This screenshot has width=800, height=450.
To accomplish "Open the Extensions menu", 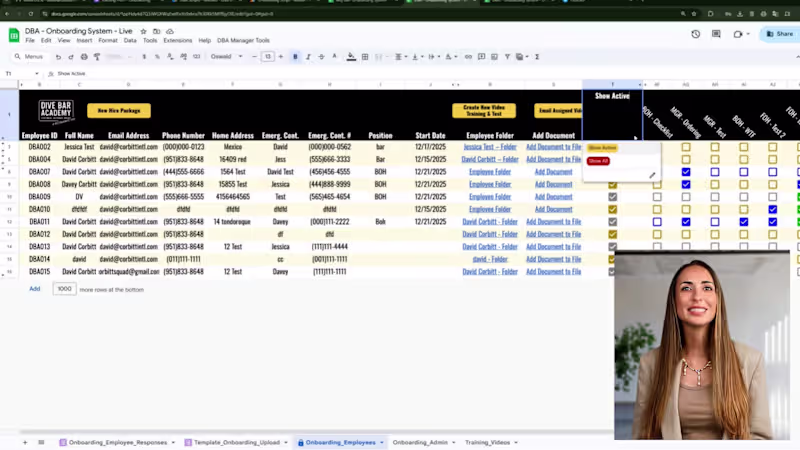I will click(178, 40).
